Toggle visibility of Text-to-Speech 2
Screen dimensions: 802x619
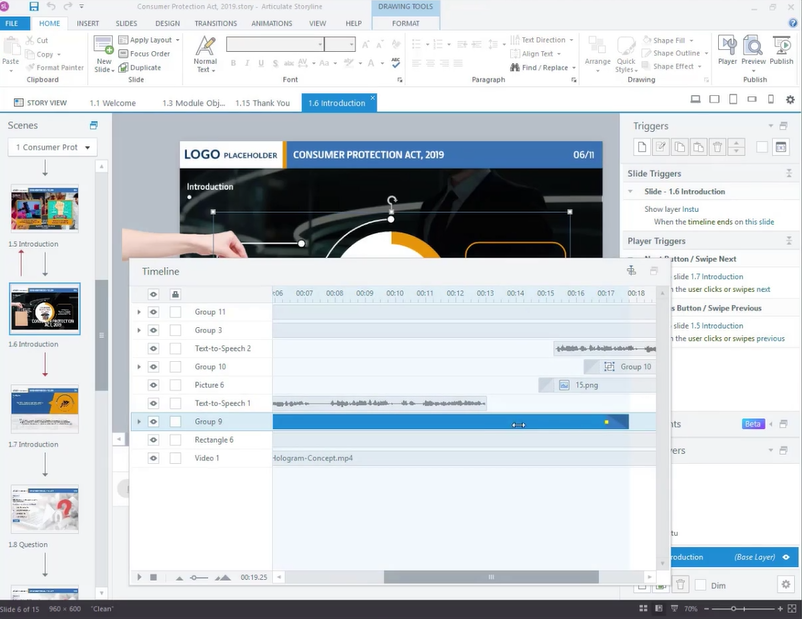point(153,349)
